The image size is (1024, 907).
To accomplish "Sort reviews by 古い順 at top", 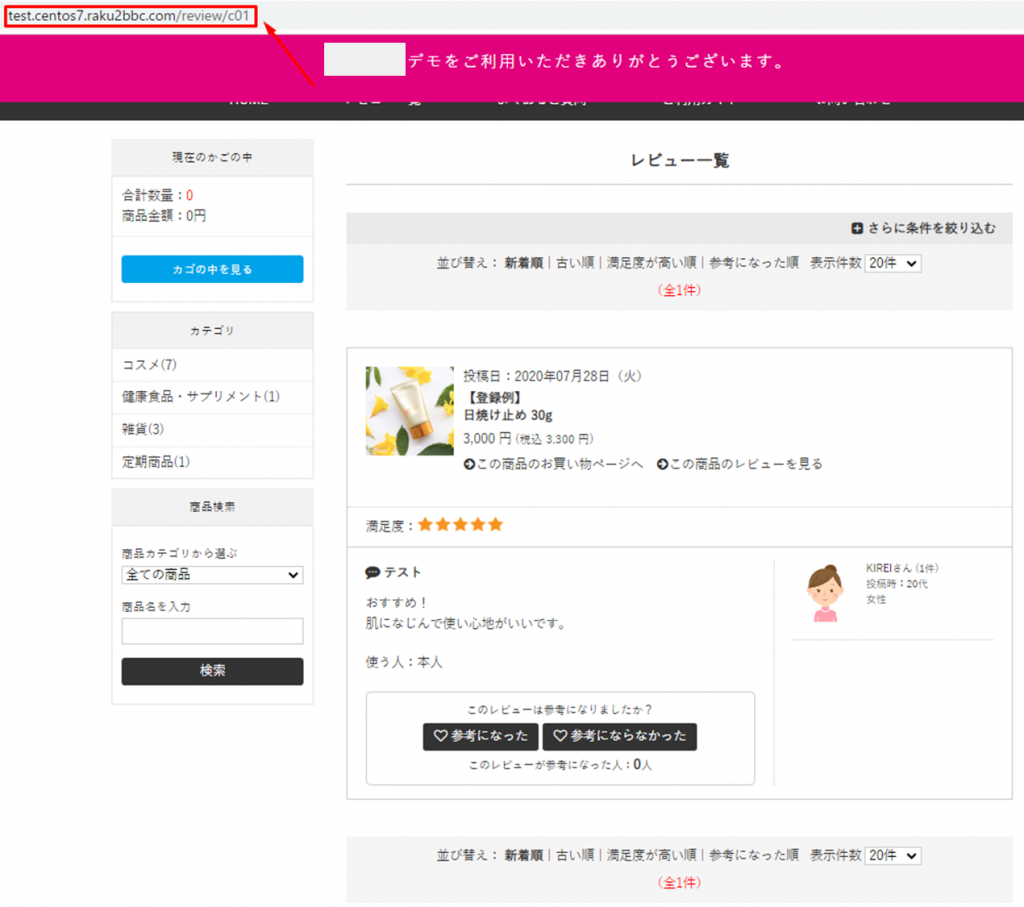I will pyautogui.click(x=575, y=264).
